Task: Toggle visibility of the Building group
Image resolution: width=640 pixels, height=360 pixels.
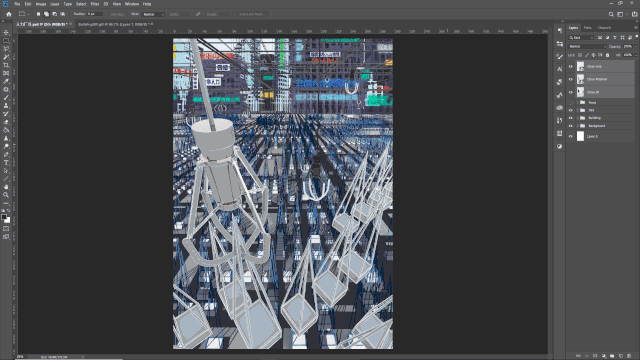Action: pos(571,118)
